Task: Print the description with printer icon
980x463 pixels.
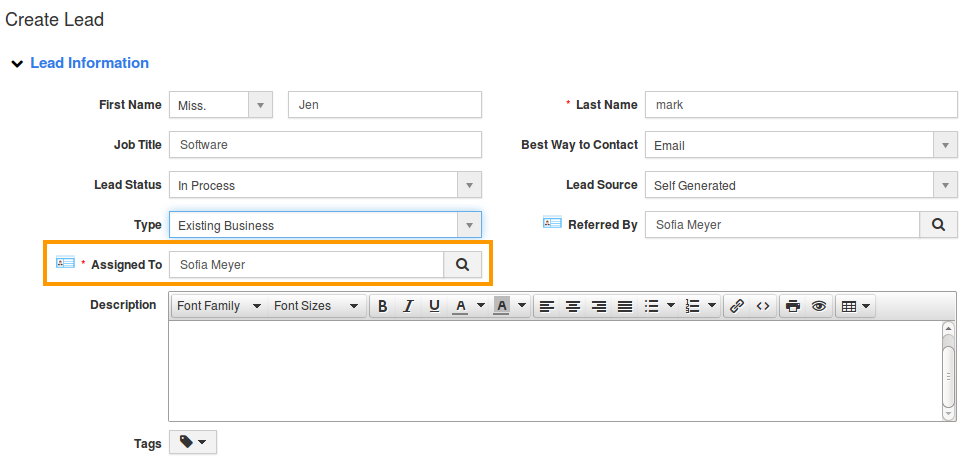Action: click(793, 306)
